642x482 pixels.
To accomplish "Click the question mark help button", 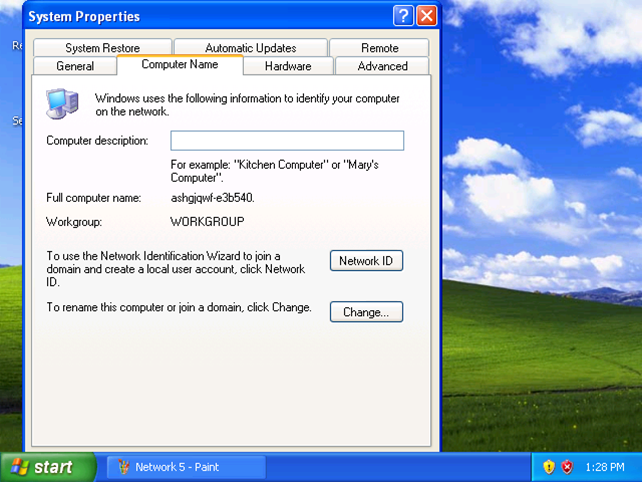I will tap(403, 16).
